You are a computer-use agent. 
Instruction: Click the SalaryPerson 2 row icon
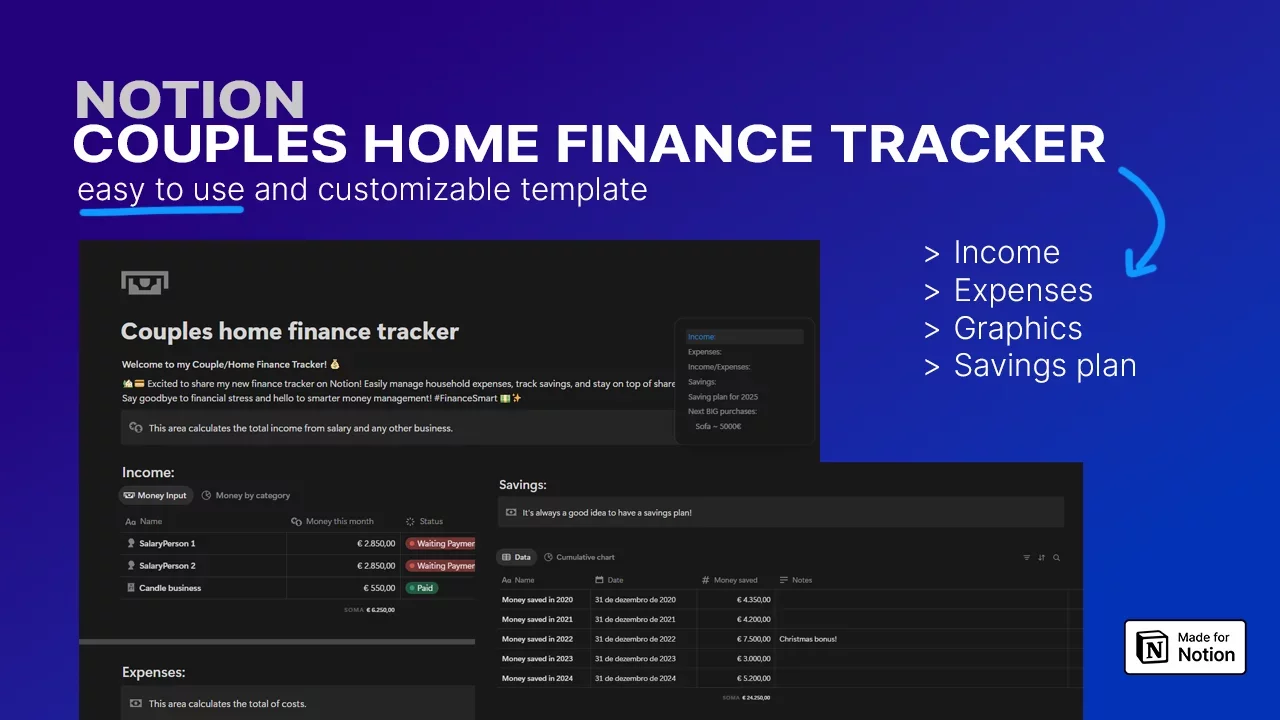[x=131, y=566]
